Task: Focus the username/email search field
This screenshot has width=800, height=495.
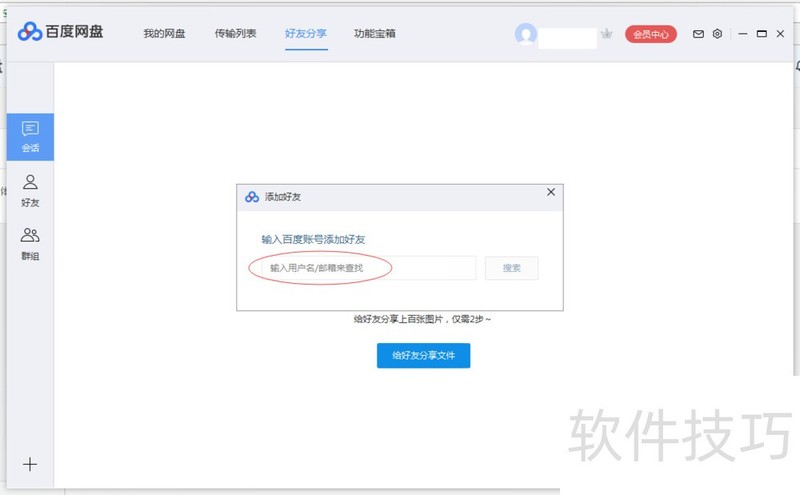Action: pos(369,268)
